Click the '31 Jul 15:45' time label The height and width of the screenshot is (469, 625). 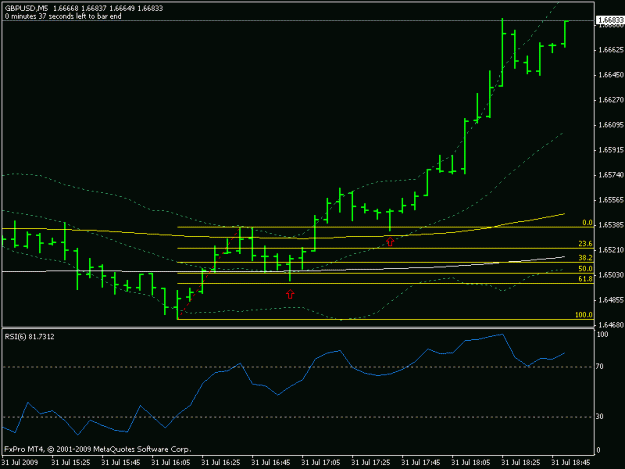121,463
